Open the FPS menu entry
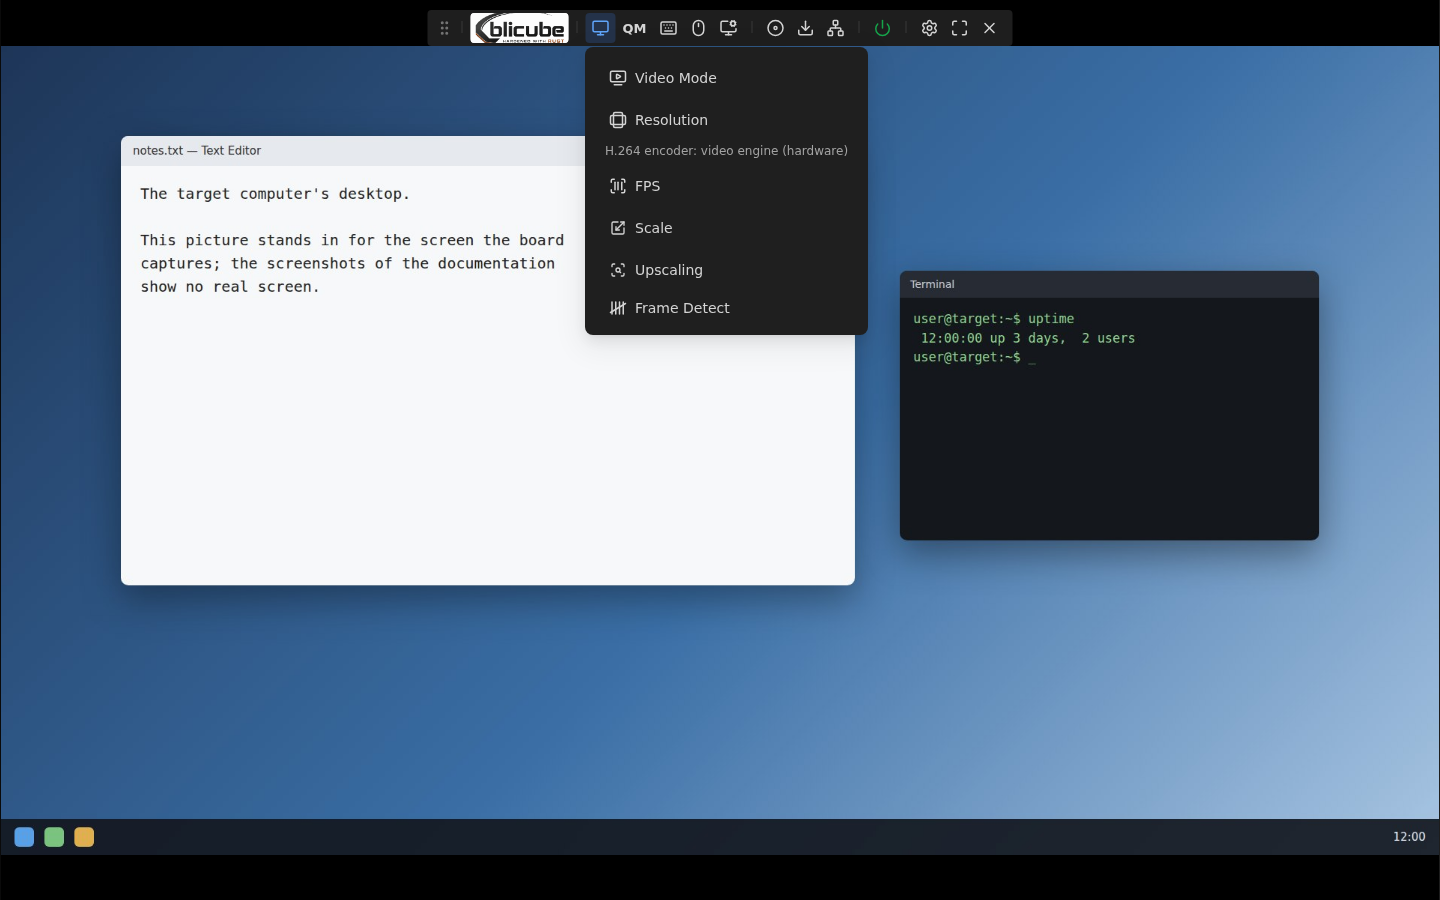 coord(726,186)
